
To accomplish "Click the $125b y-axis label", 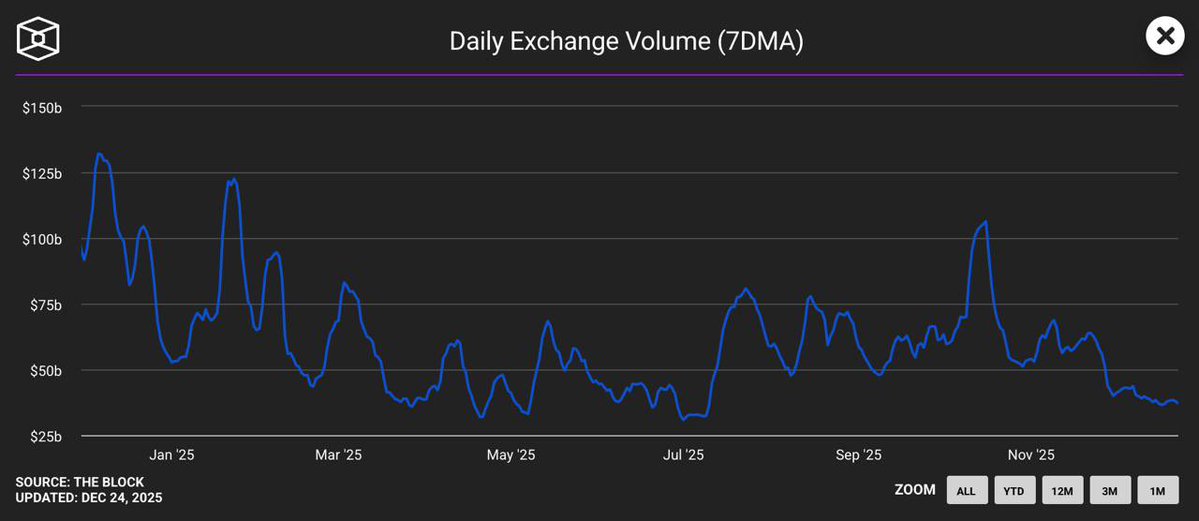I will (x=42, y=174).
